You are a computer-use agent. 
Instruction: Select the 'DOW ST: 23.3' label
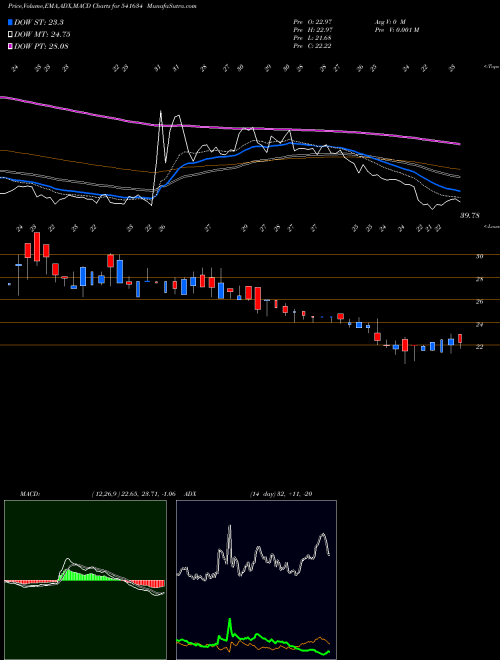41,22
